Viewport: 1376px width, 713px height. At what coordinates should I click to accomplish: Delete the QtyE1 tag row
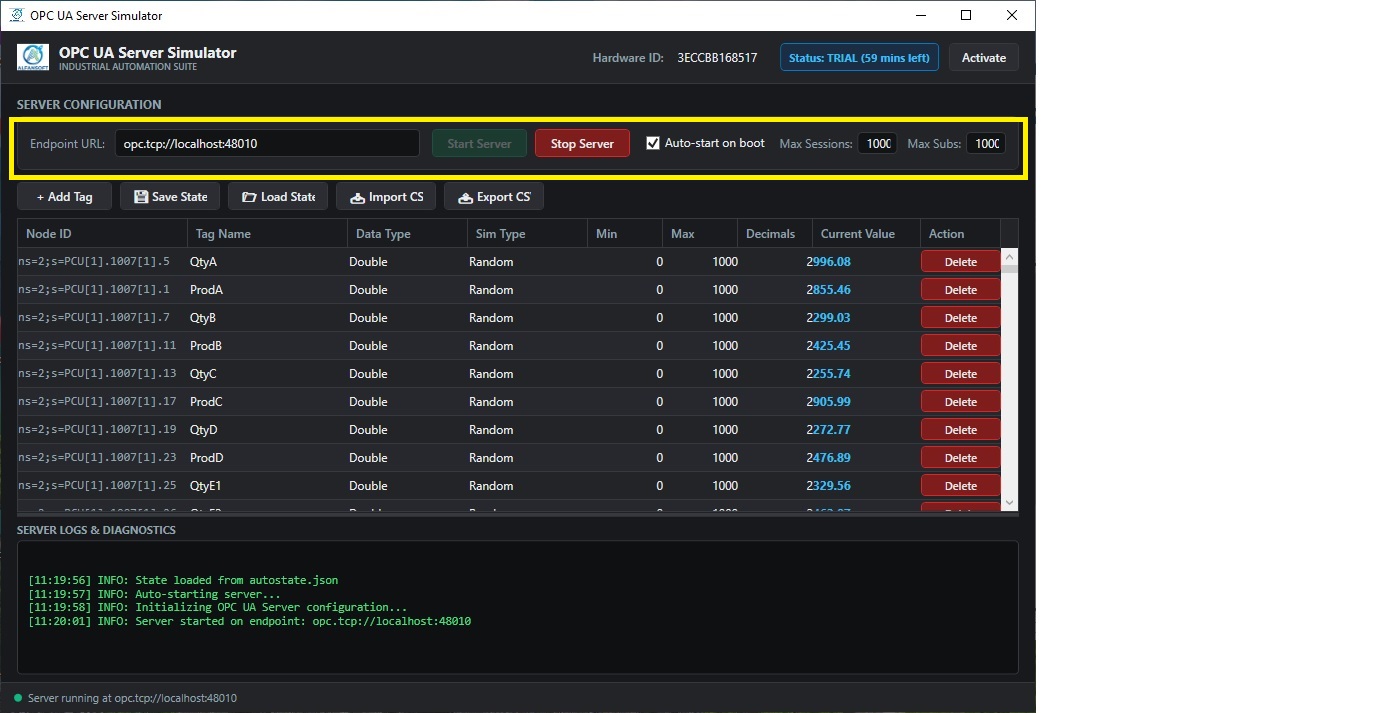(960, 486)
